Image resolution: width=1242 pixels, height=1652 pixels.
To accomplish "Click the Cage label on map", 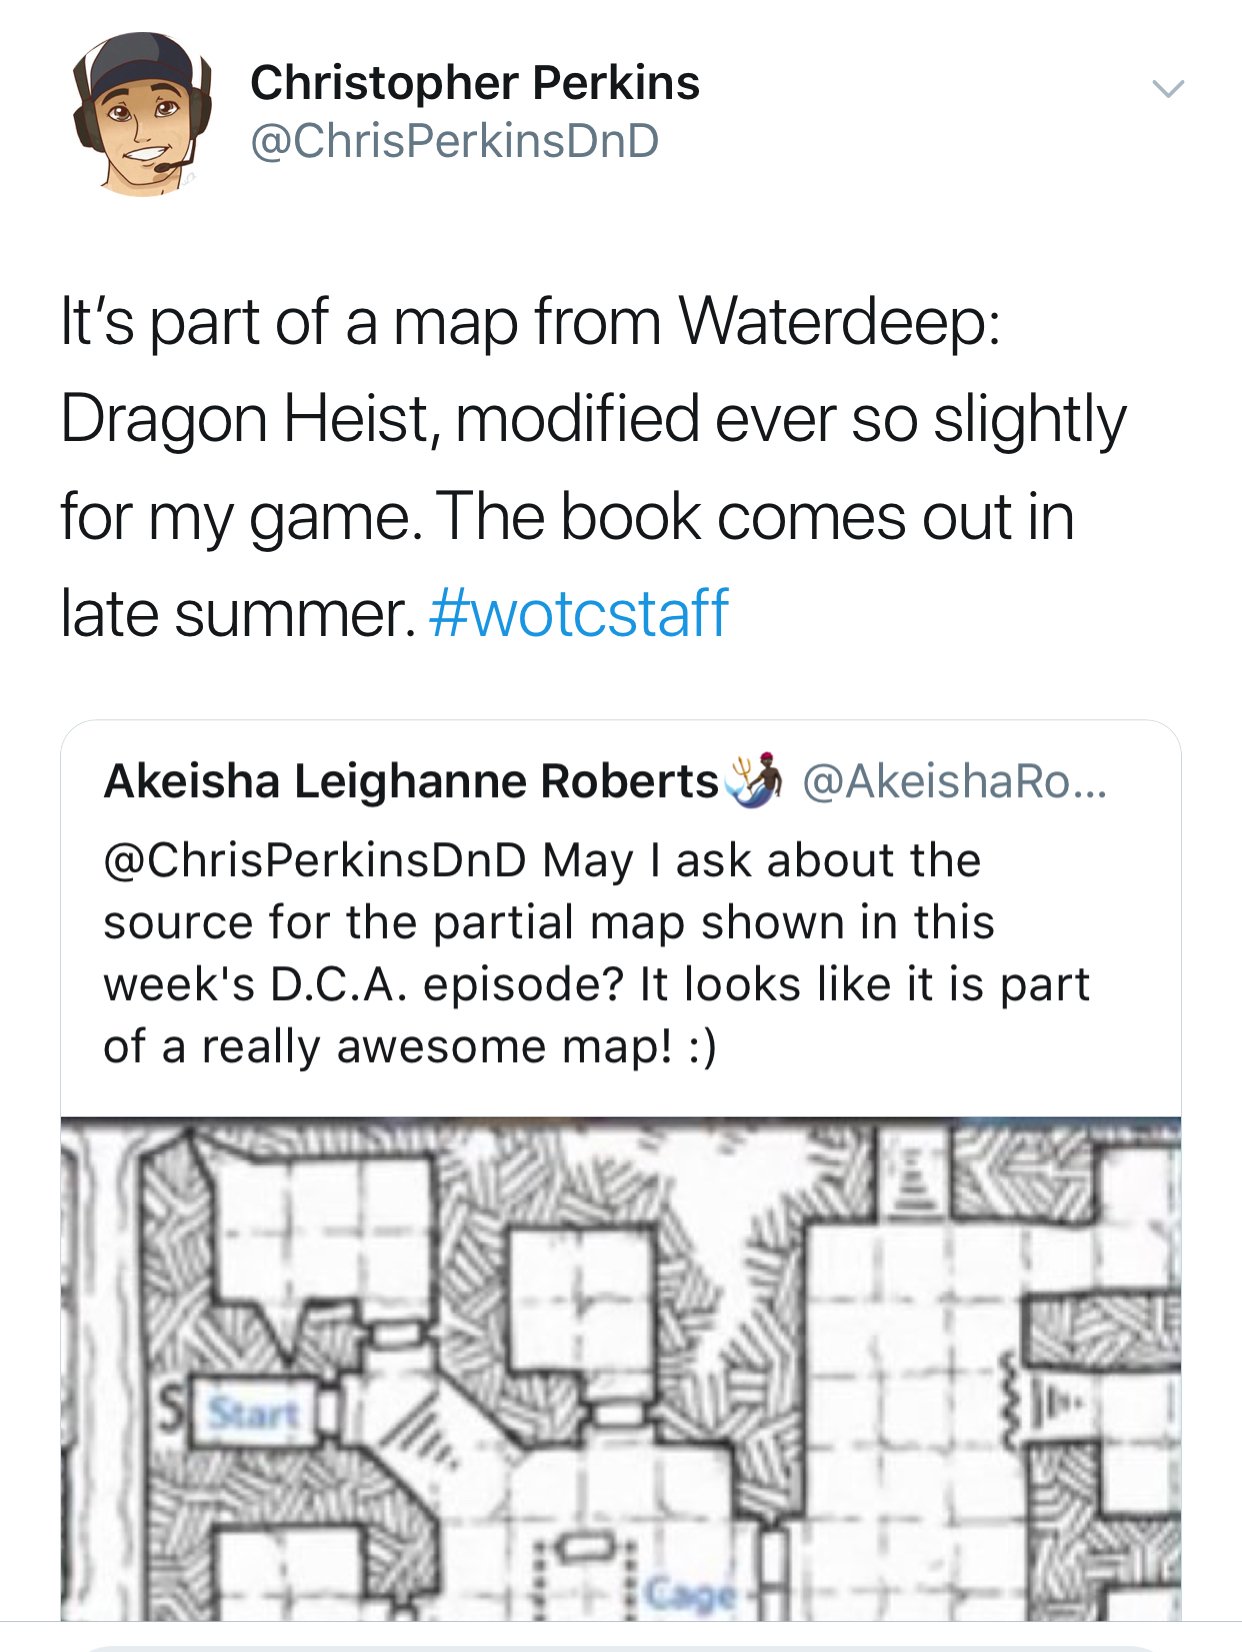I will click(x=690, y=1592).
